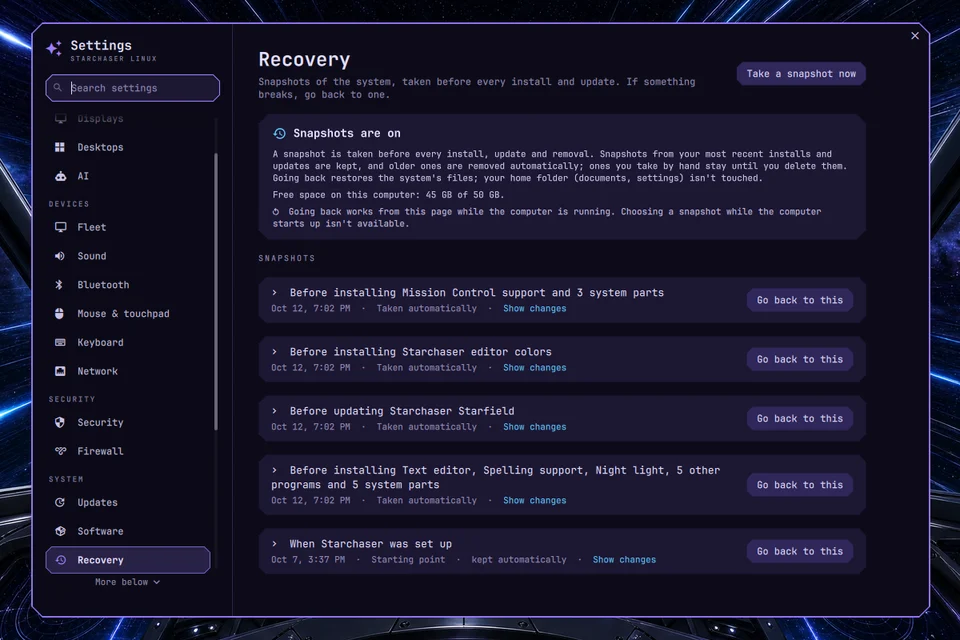Click the DEVICES section header

(69, 204)
